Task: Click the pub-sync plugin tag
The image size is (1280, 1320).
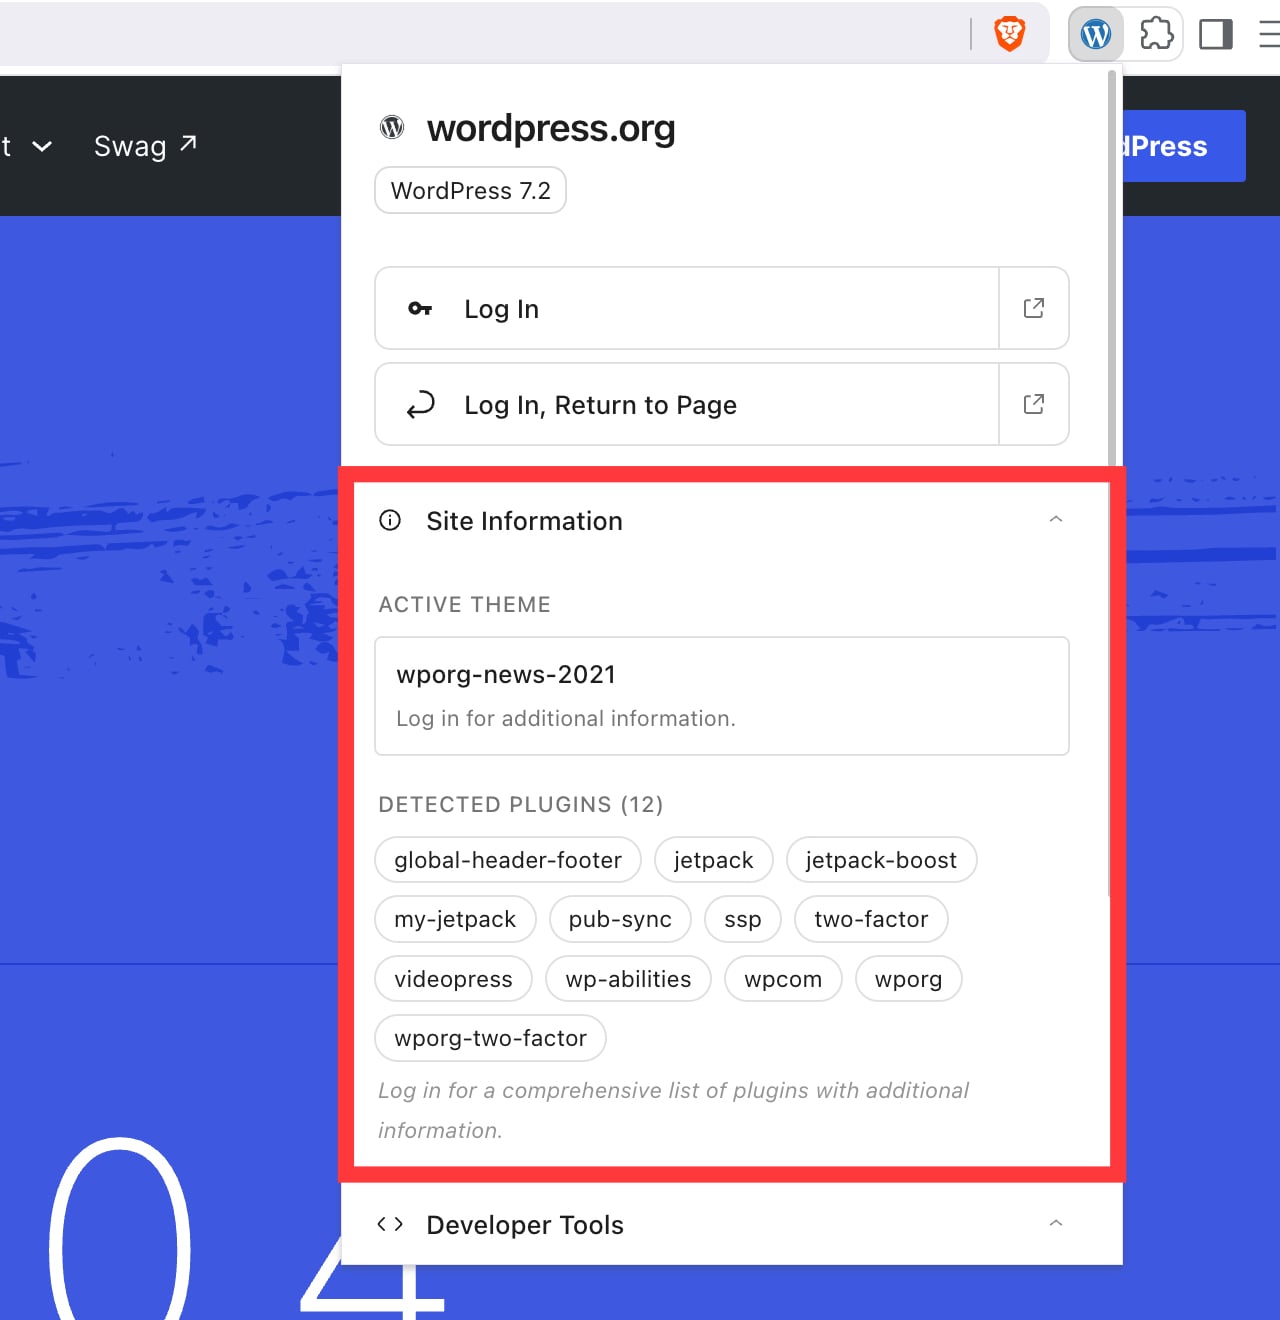Action: tap(620, 919)
